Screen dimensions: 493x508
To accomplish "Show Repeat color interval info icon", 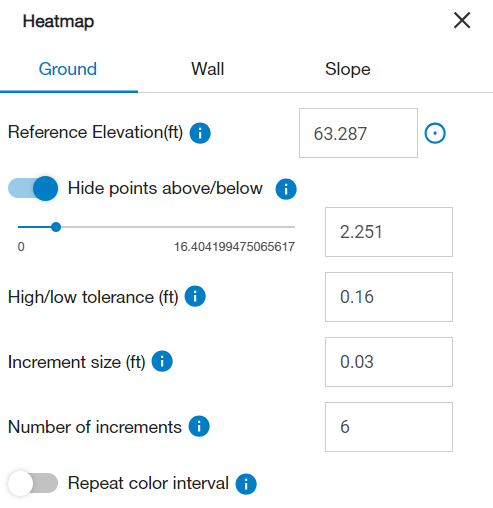I will [246, 484].
